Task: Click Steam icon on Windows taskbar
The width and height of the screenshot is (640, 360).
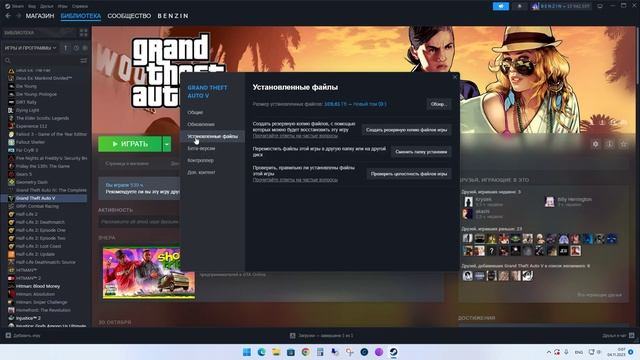Action: [393, 352]
